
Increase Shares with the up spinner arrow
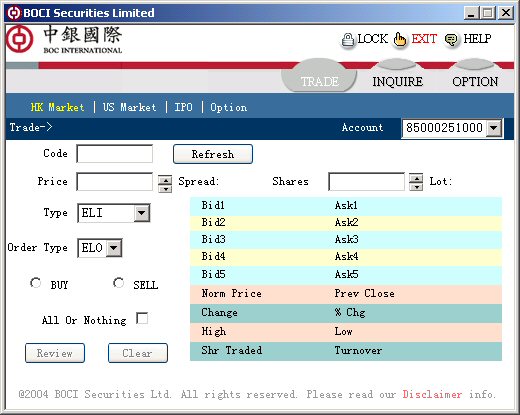[416, 178]
